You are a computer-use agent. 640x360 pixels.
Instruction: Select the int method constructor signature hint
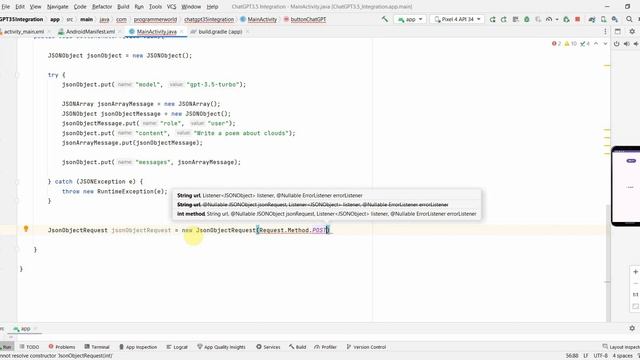327,214
